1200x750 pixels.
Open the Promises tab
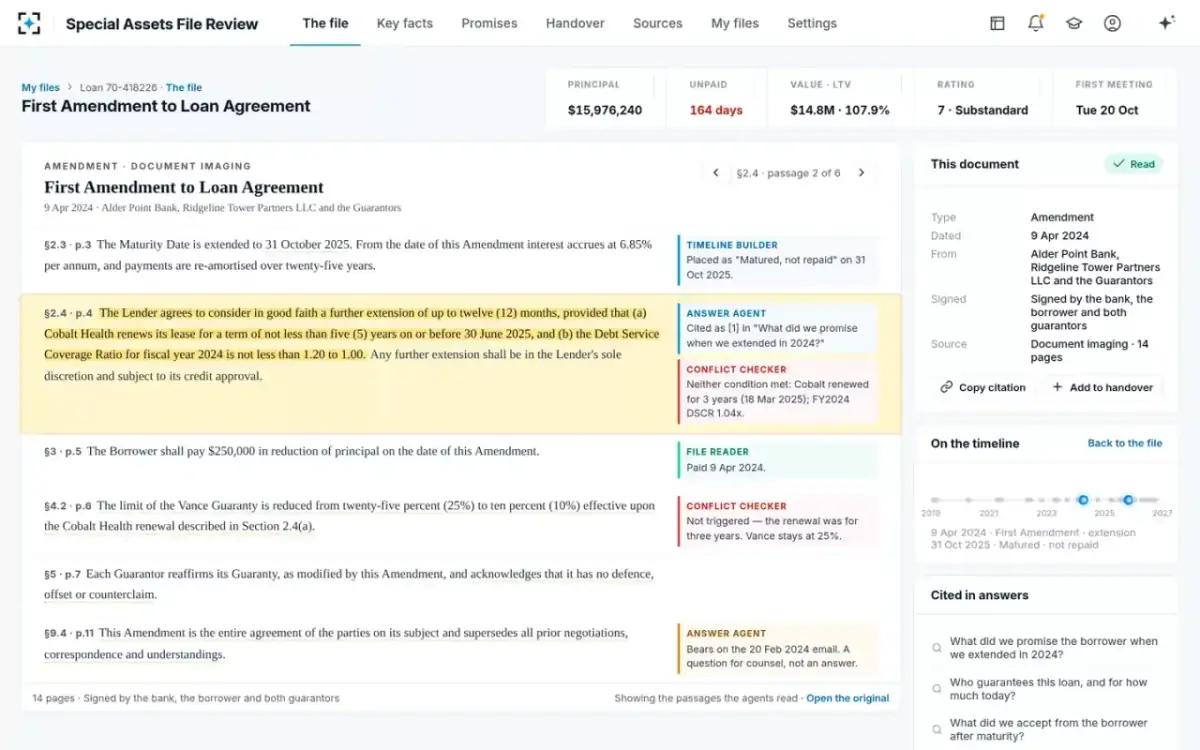(489, 23)
